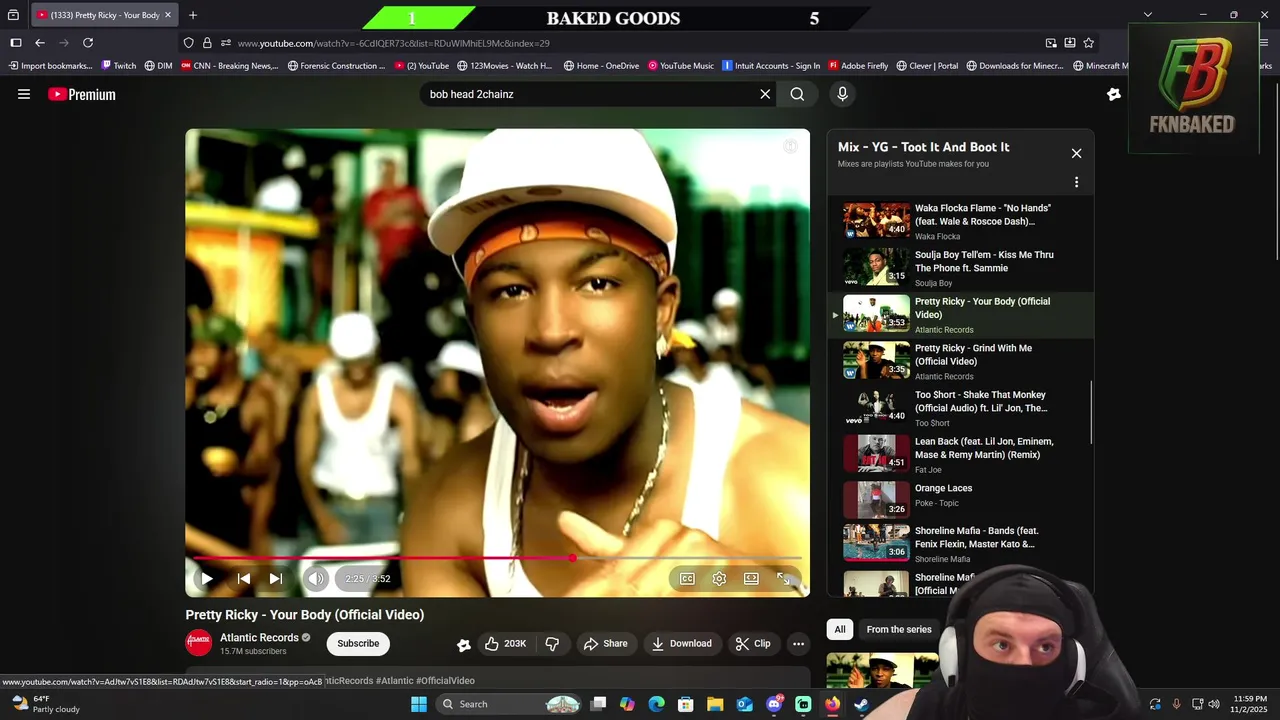The width and height of the screenshot is (1280, 720).
Task: Open the YouTube guide hamburger menu
Action: click(24, 94)
